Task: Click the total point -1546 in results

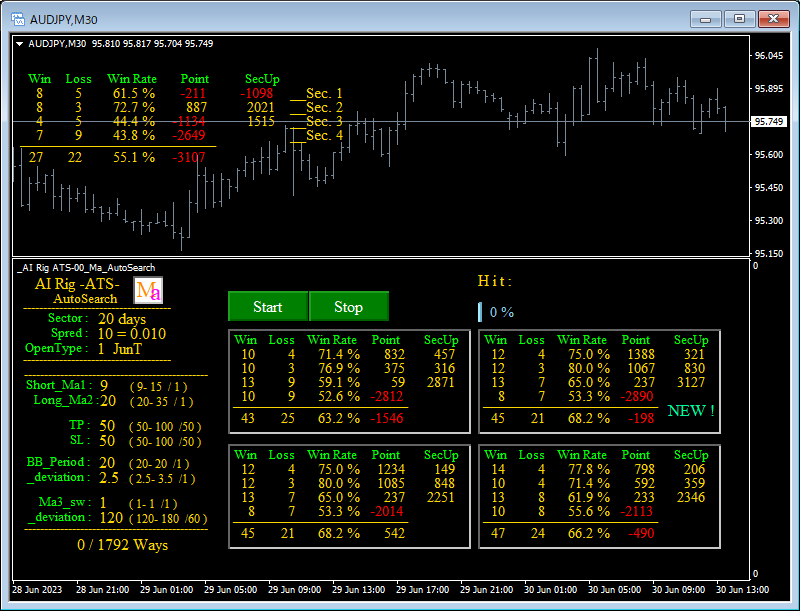Action: (387, 418)
